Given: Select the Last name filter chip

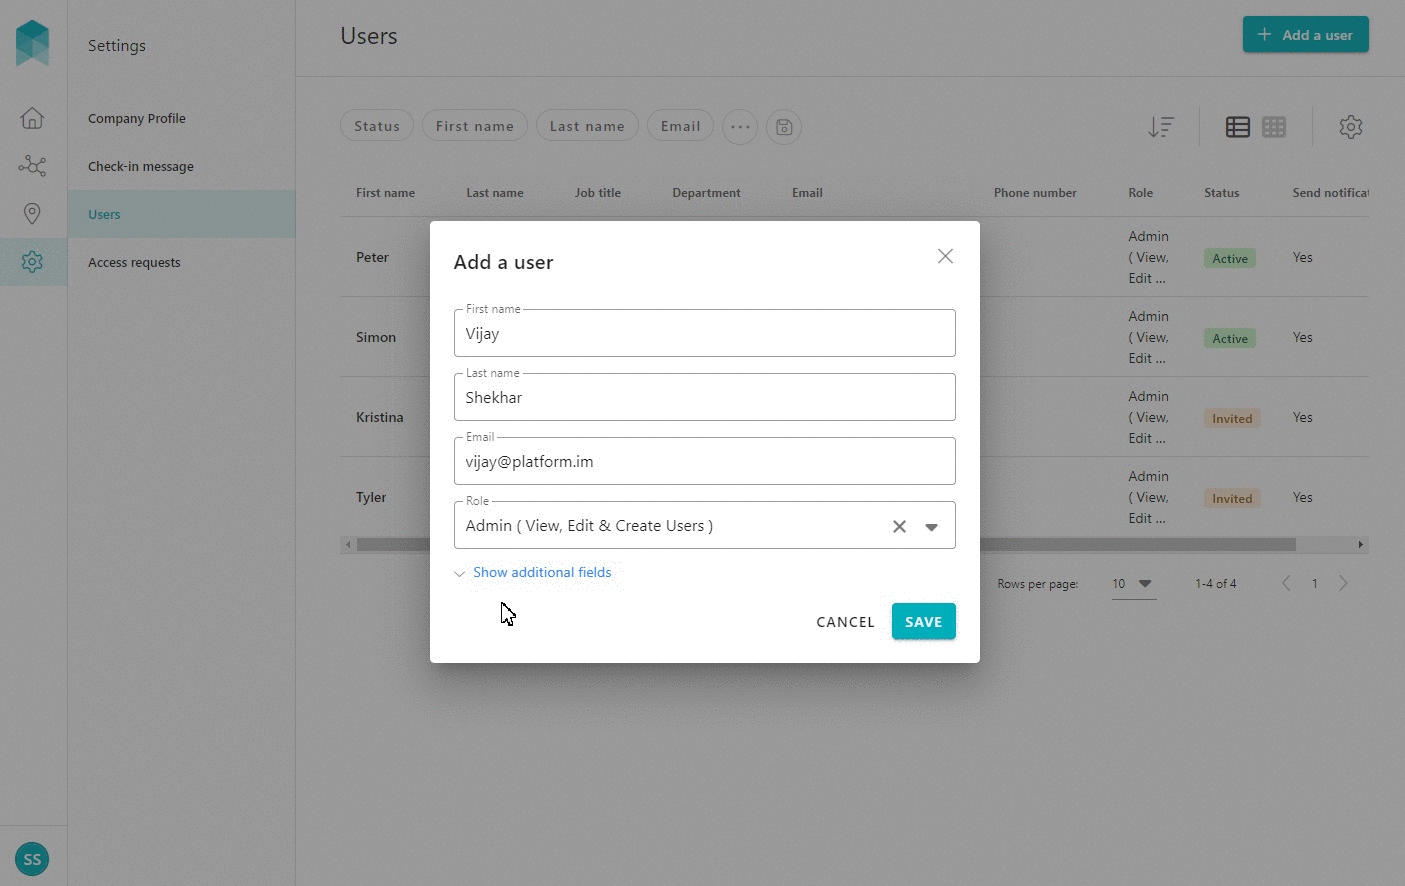Looking at the screenshot, I should pos(587,126).
